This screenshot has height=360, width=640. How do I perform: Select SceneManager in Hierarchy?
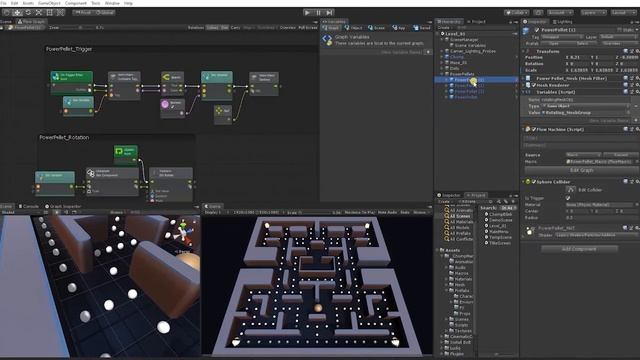tap(464, 40)
